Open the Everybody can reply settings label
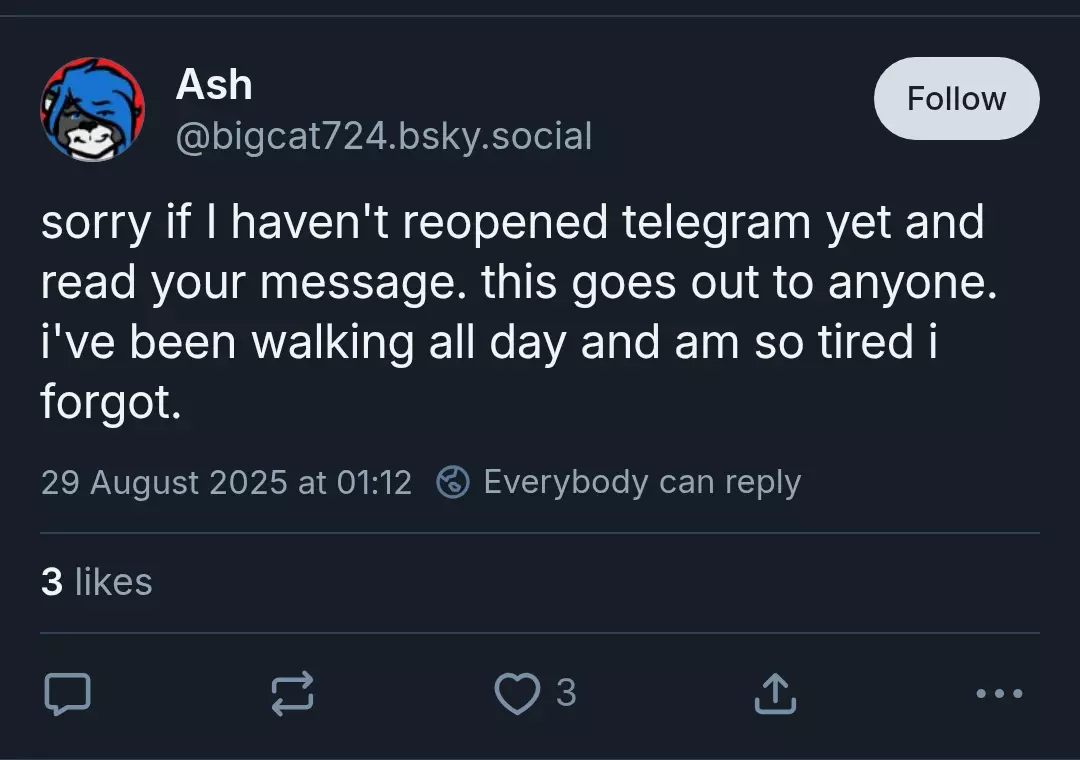Image resolution: width=1080 pixels, height=760 pixels. (642, 482)
